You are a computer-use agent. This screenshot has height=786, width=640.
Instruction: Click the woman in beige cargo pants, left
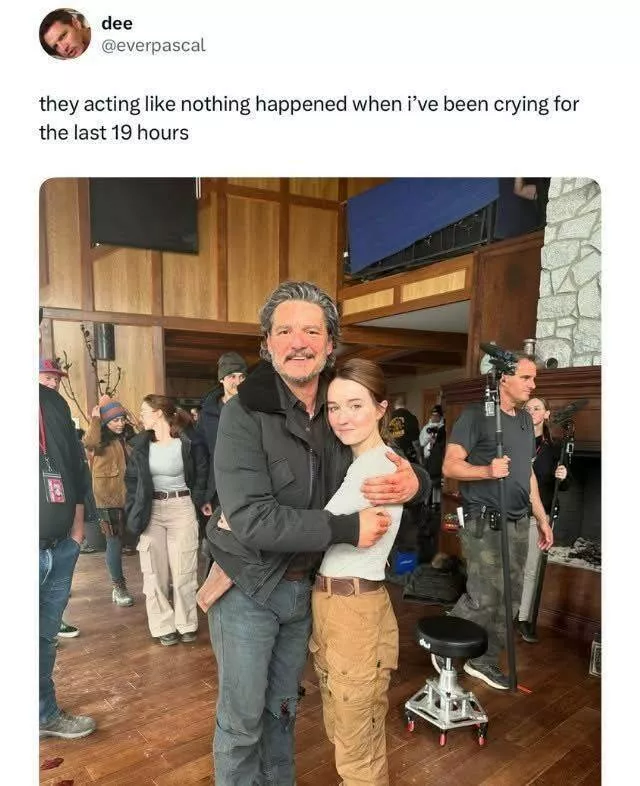pos(166,510)
